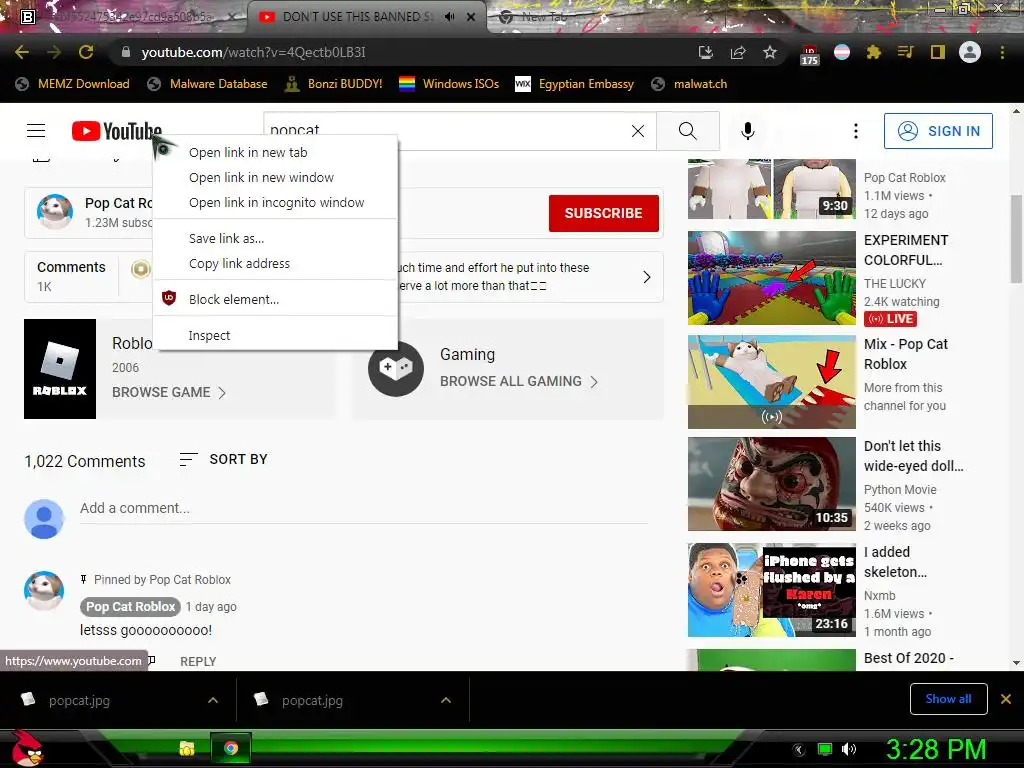Open the volume control in system tray

pos(848,749)
